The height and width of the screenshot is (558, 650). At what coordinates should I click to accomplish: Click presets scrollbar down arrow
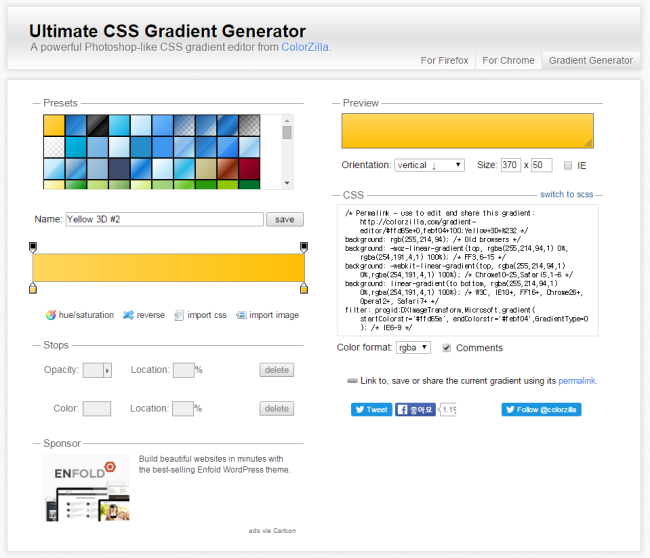[287, 183]
